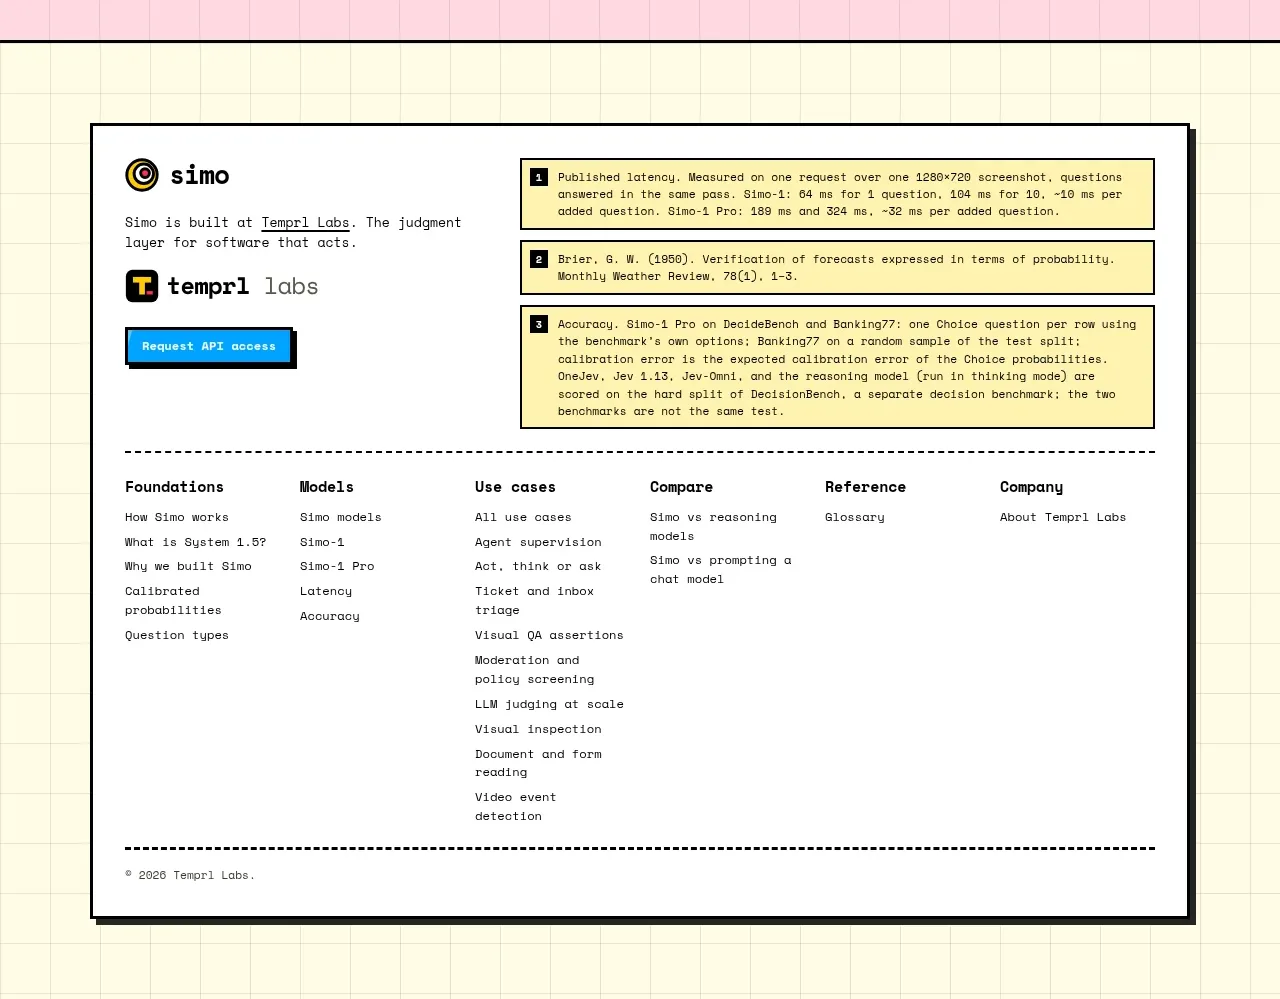Image resolution: width=1280 pixels, height=999 pixels.
Task: Open the Glossary link
Action: (x=855, y=517)
